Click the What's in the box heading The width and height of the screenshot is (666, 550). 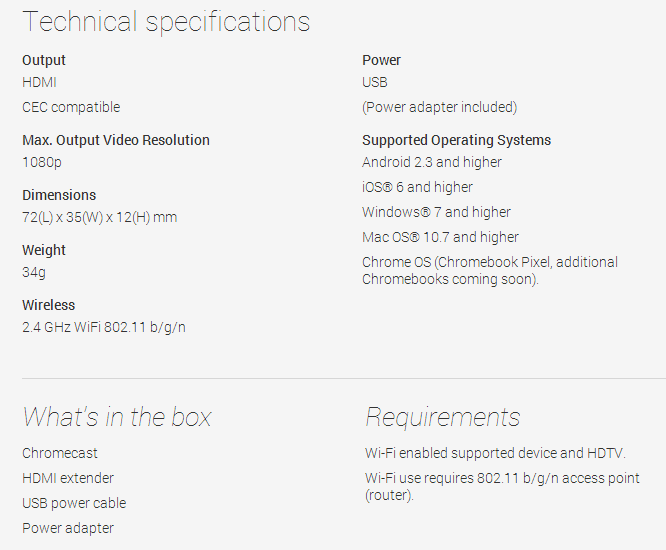tap(117, 417)
